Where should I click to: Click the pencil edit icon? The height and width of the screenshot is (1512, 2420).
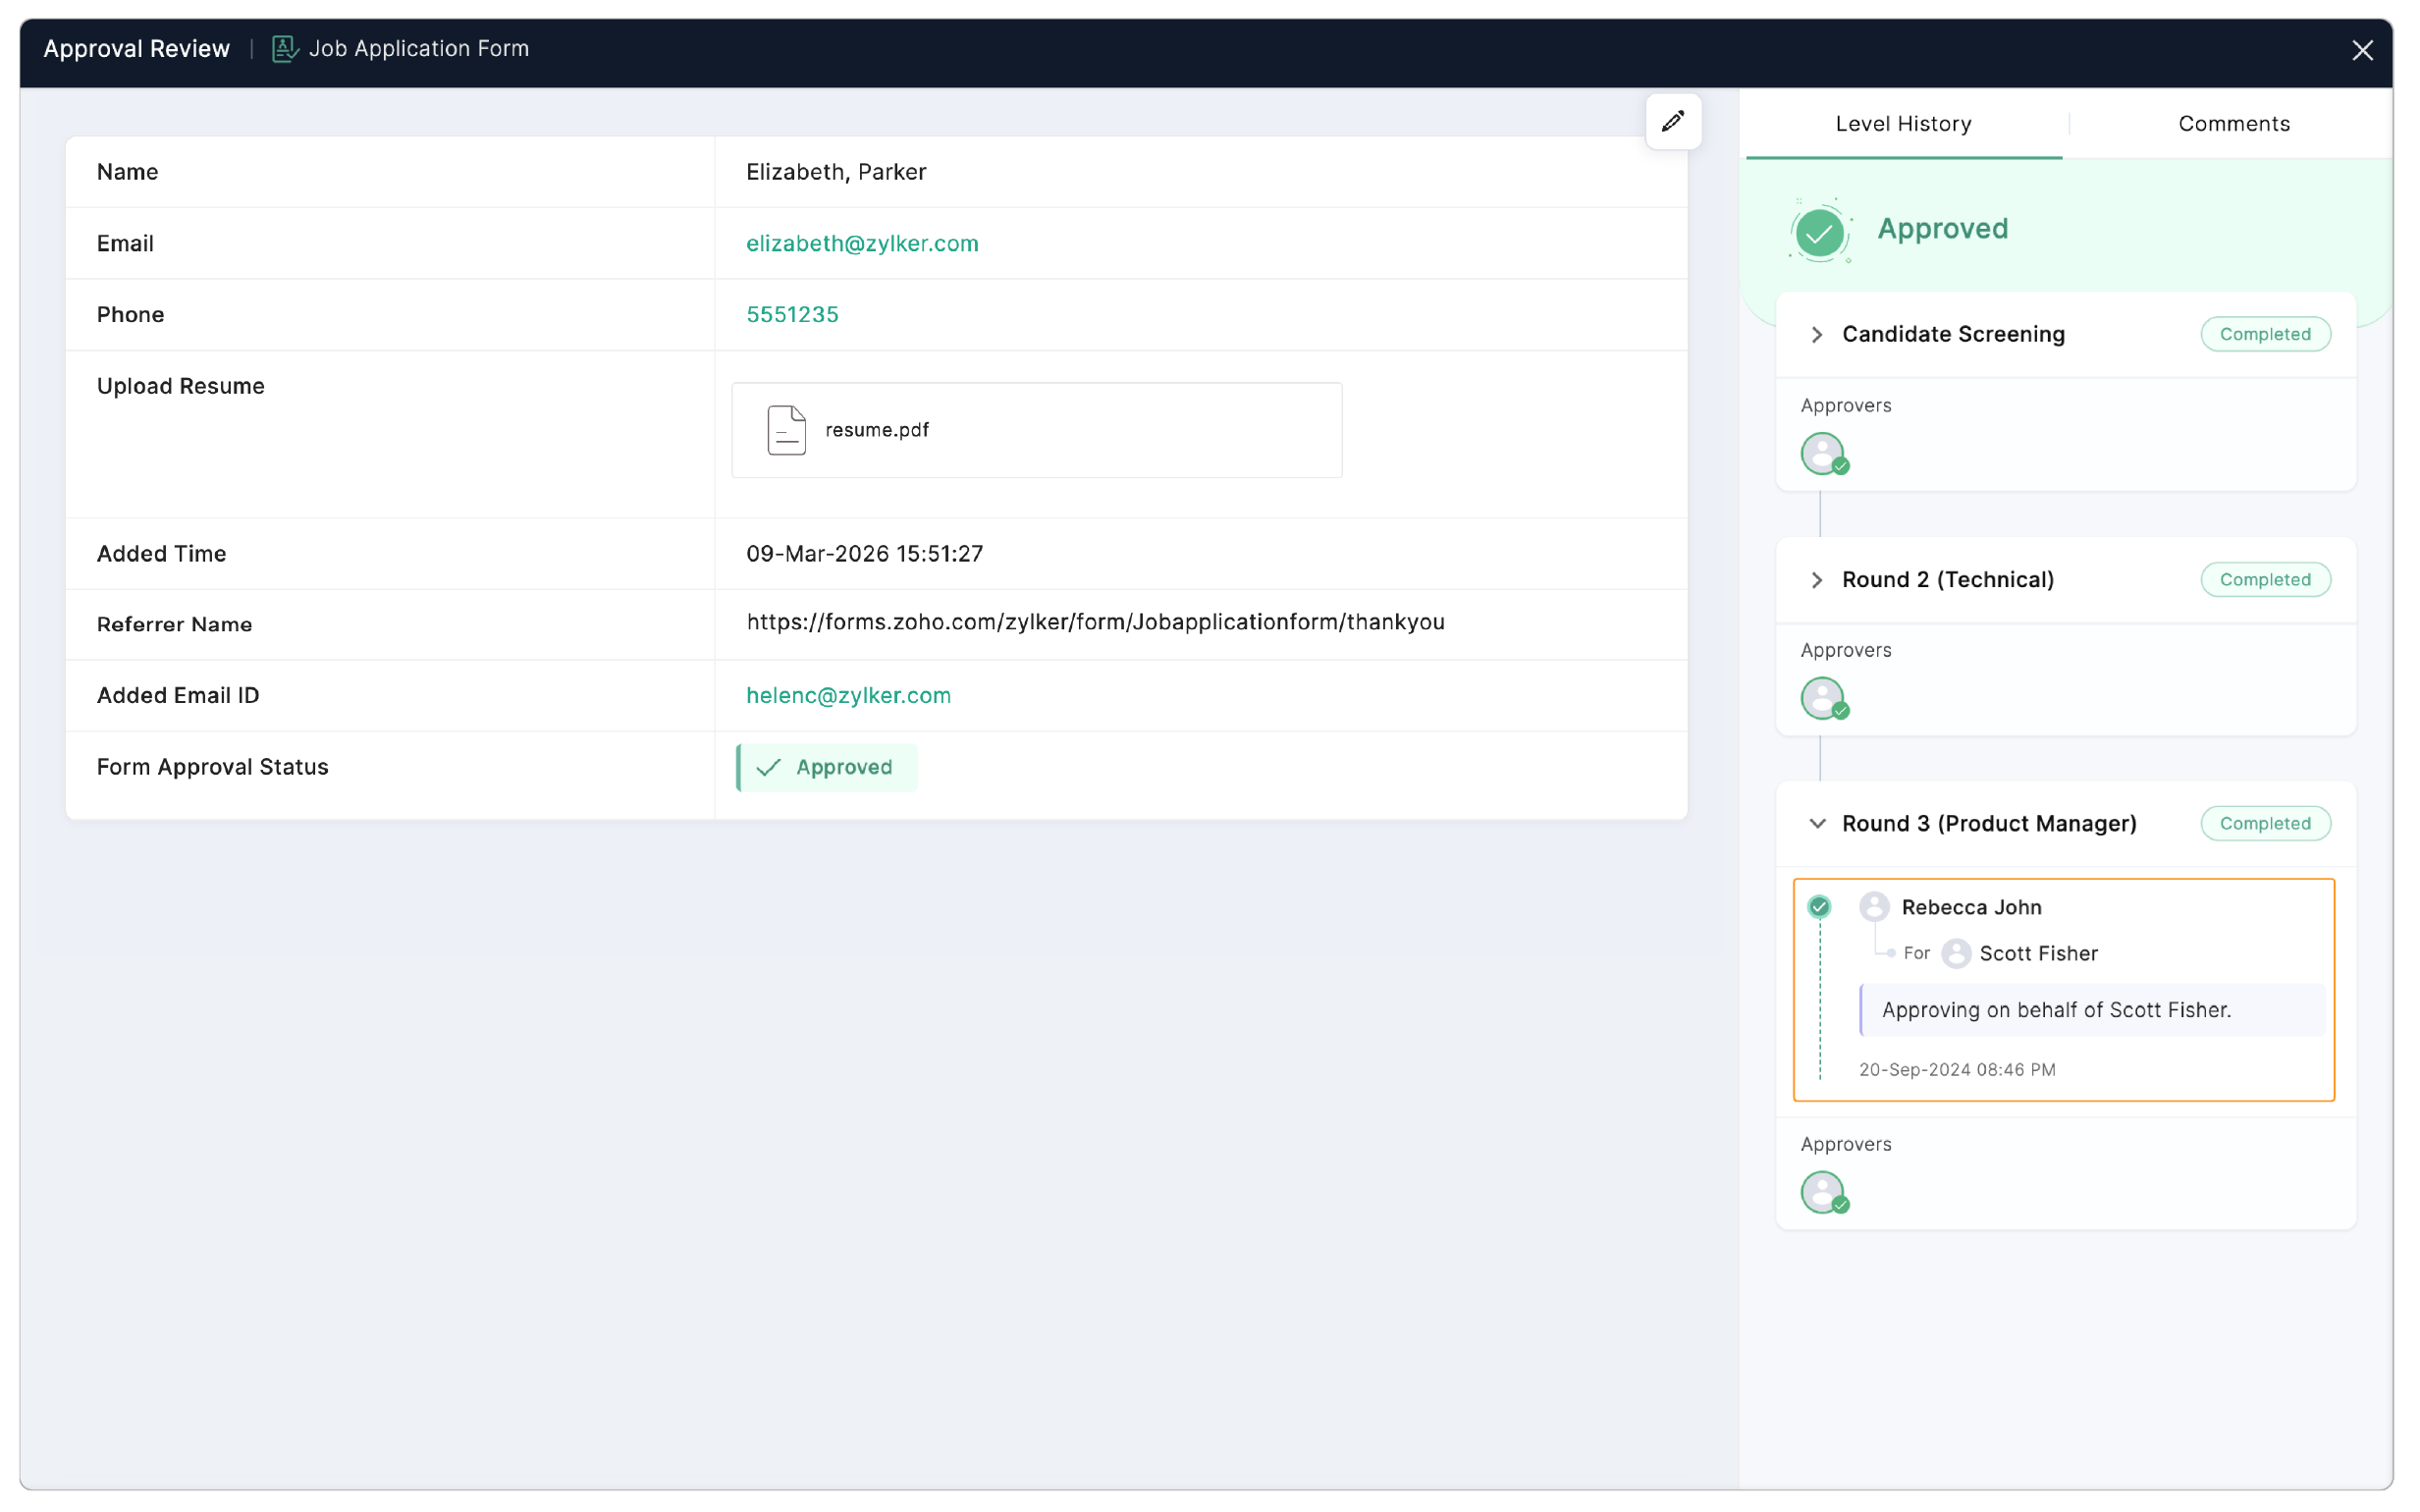click(x=1672, y=122)
